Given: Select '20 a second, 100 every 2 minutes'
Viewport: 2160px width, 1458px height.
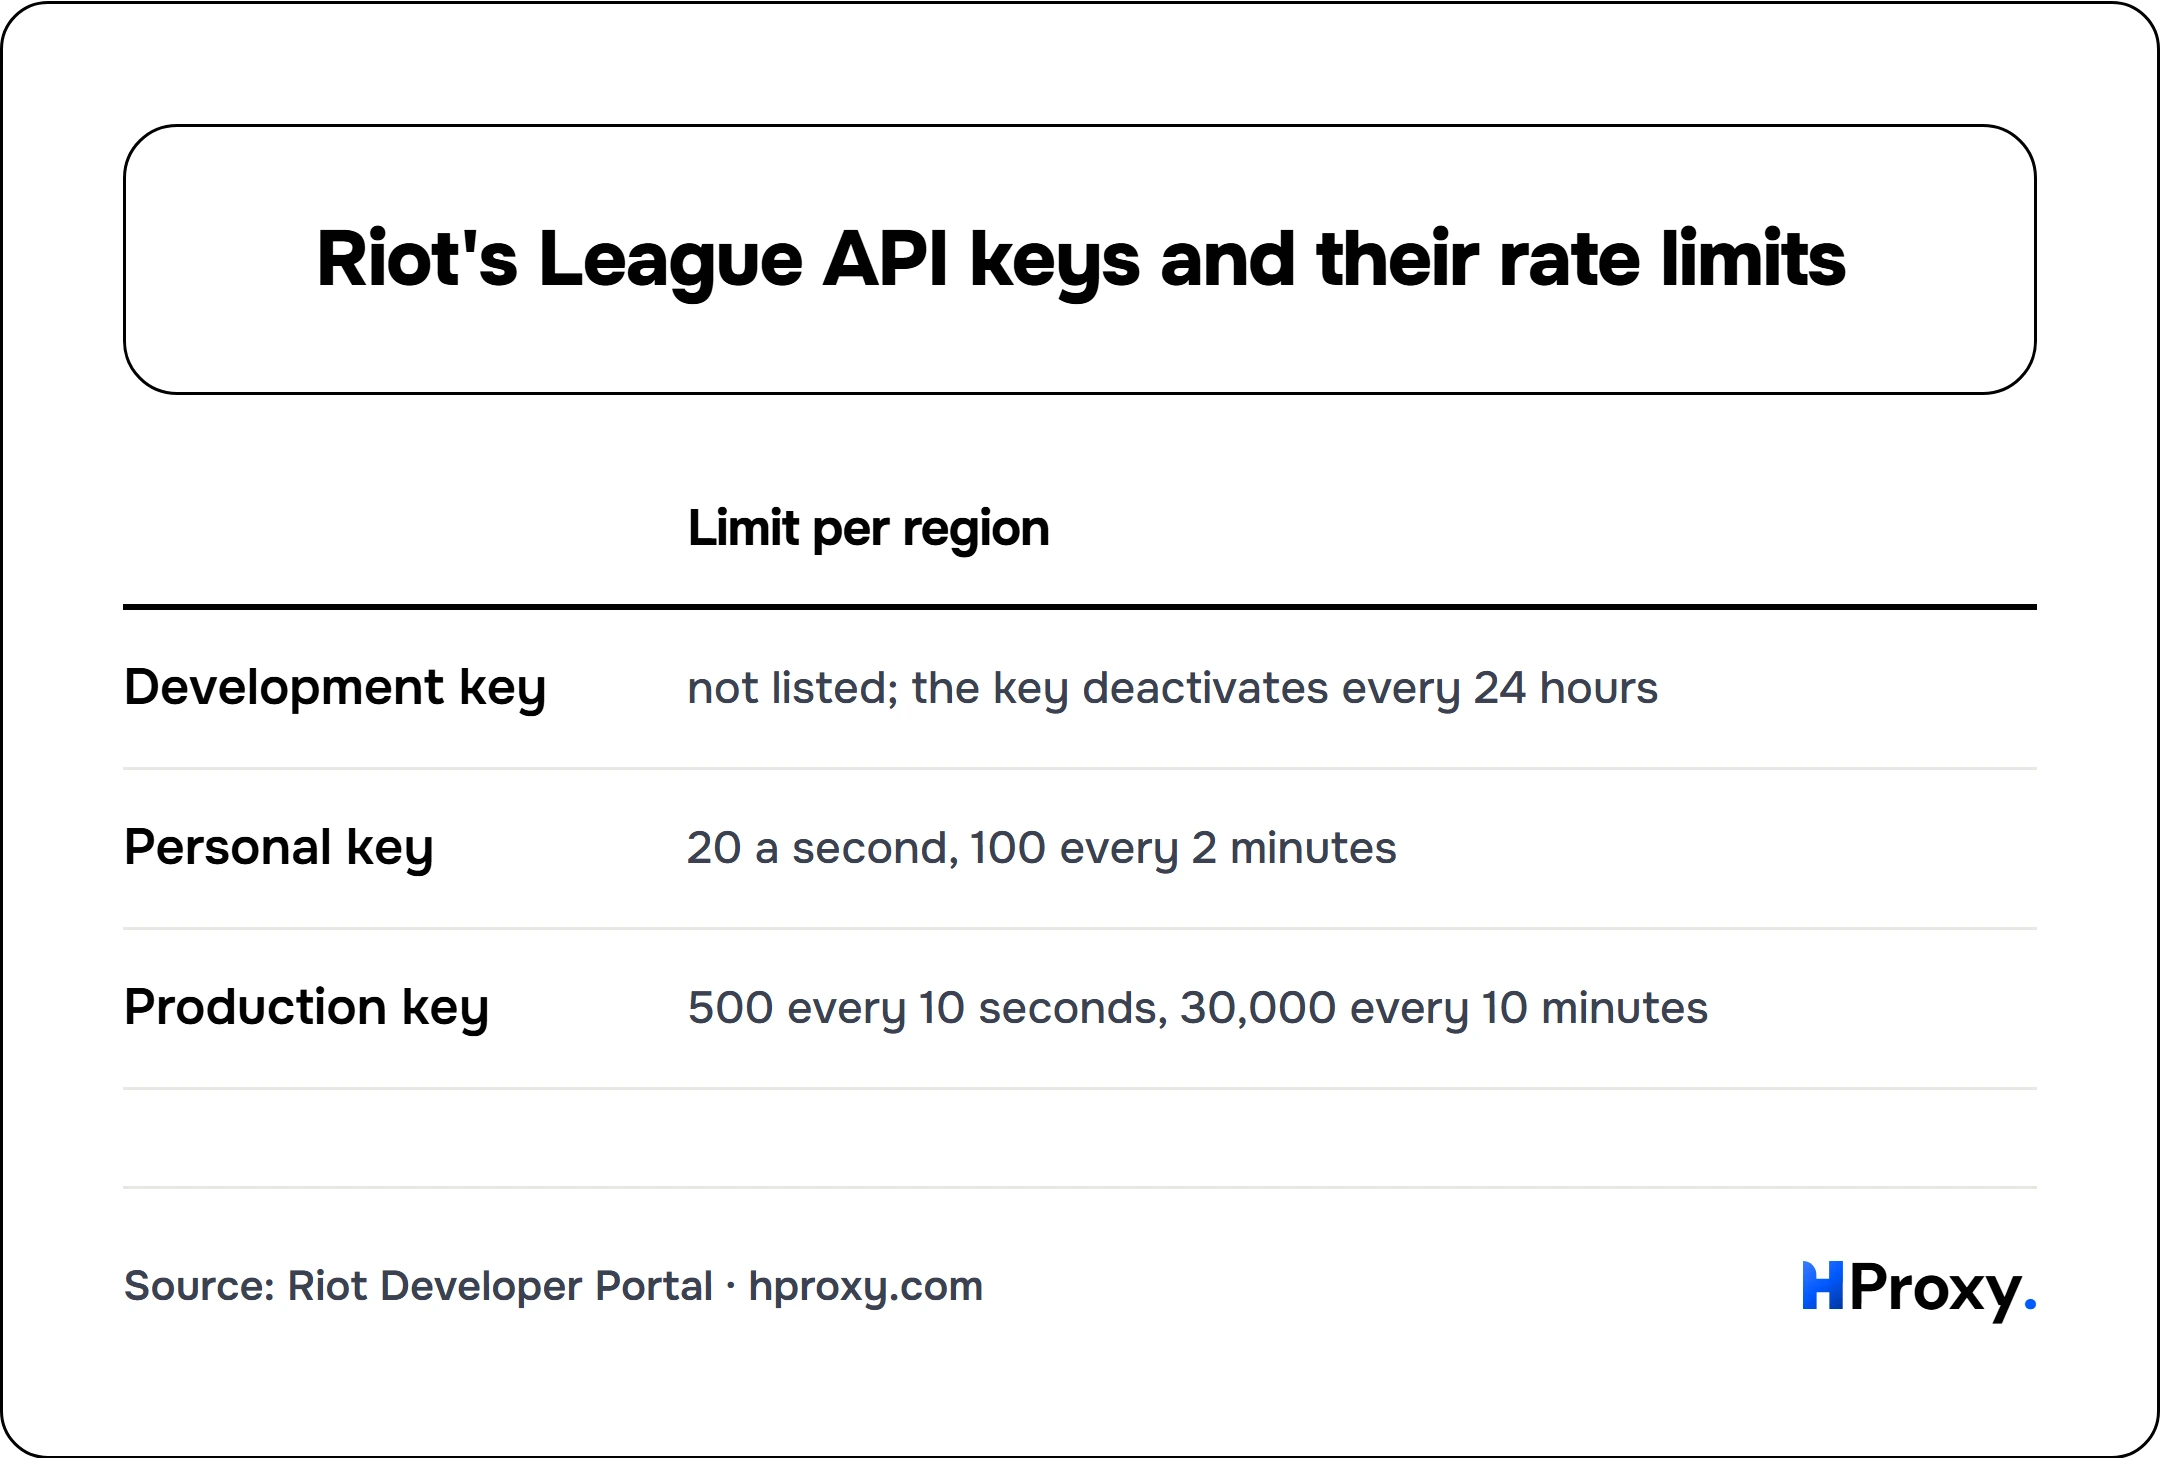Looking at the screenshot, I should [1041, 849].
